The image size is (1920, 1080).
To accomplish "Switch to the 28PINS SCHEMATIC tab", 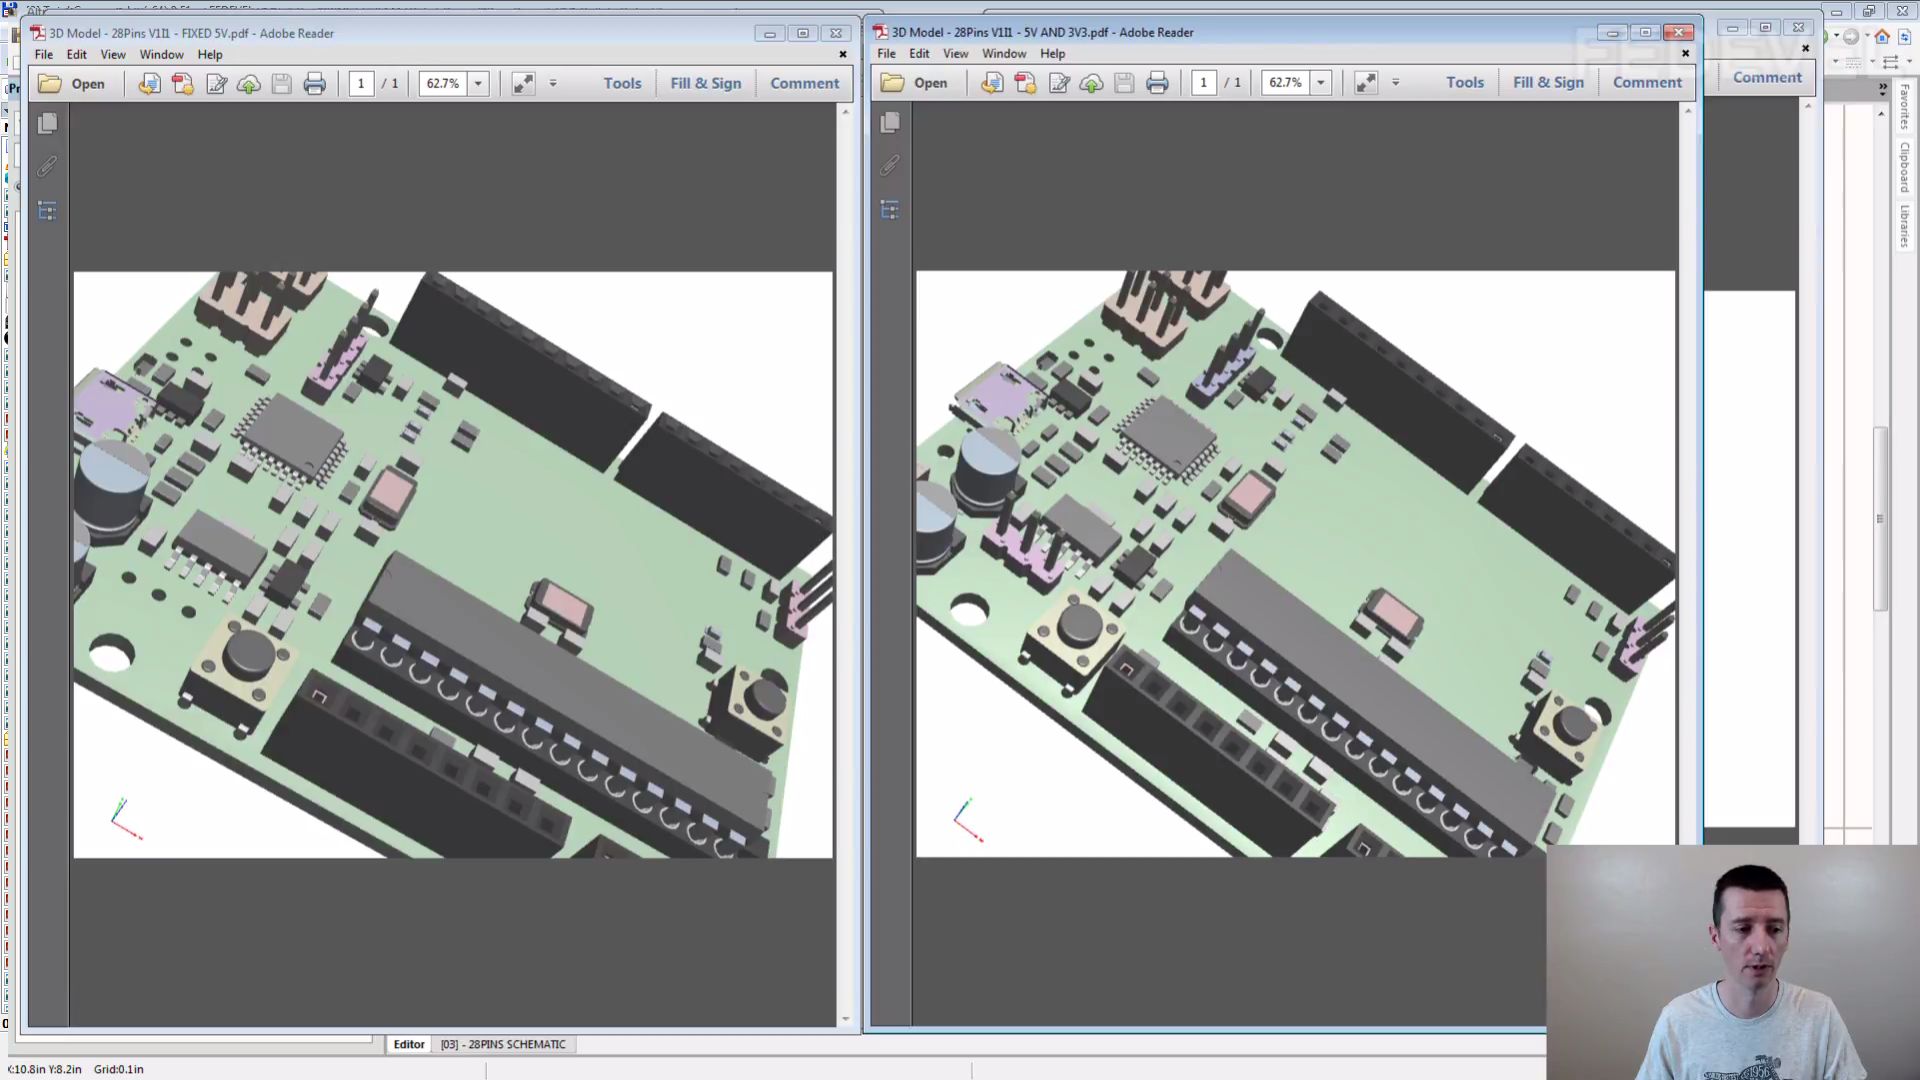I will point(503,1044).
